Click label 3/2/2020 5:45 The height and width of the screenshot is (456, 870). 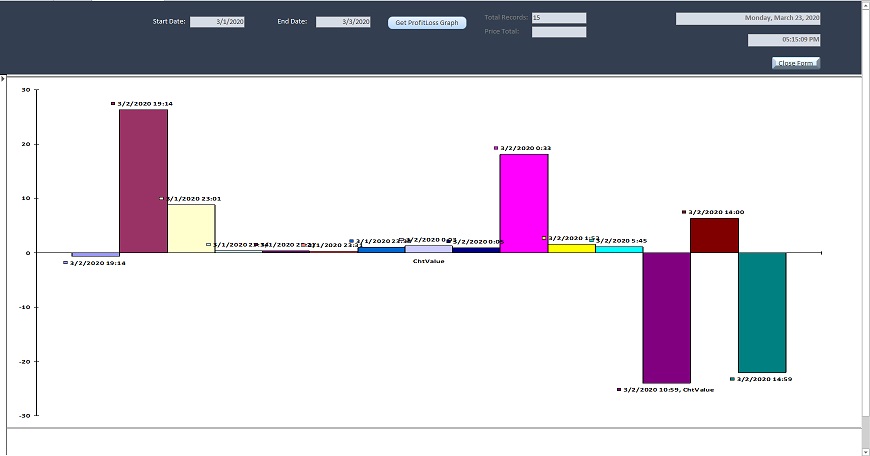click(621, 241)
